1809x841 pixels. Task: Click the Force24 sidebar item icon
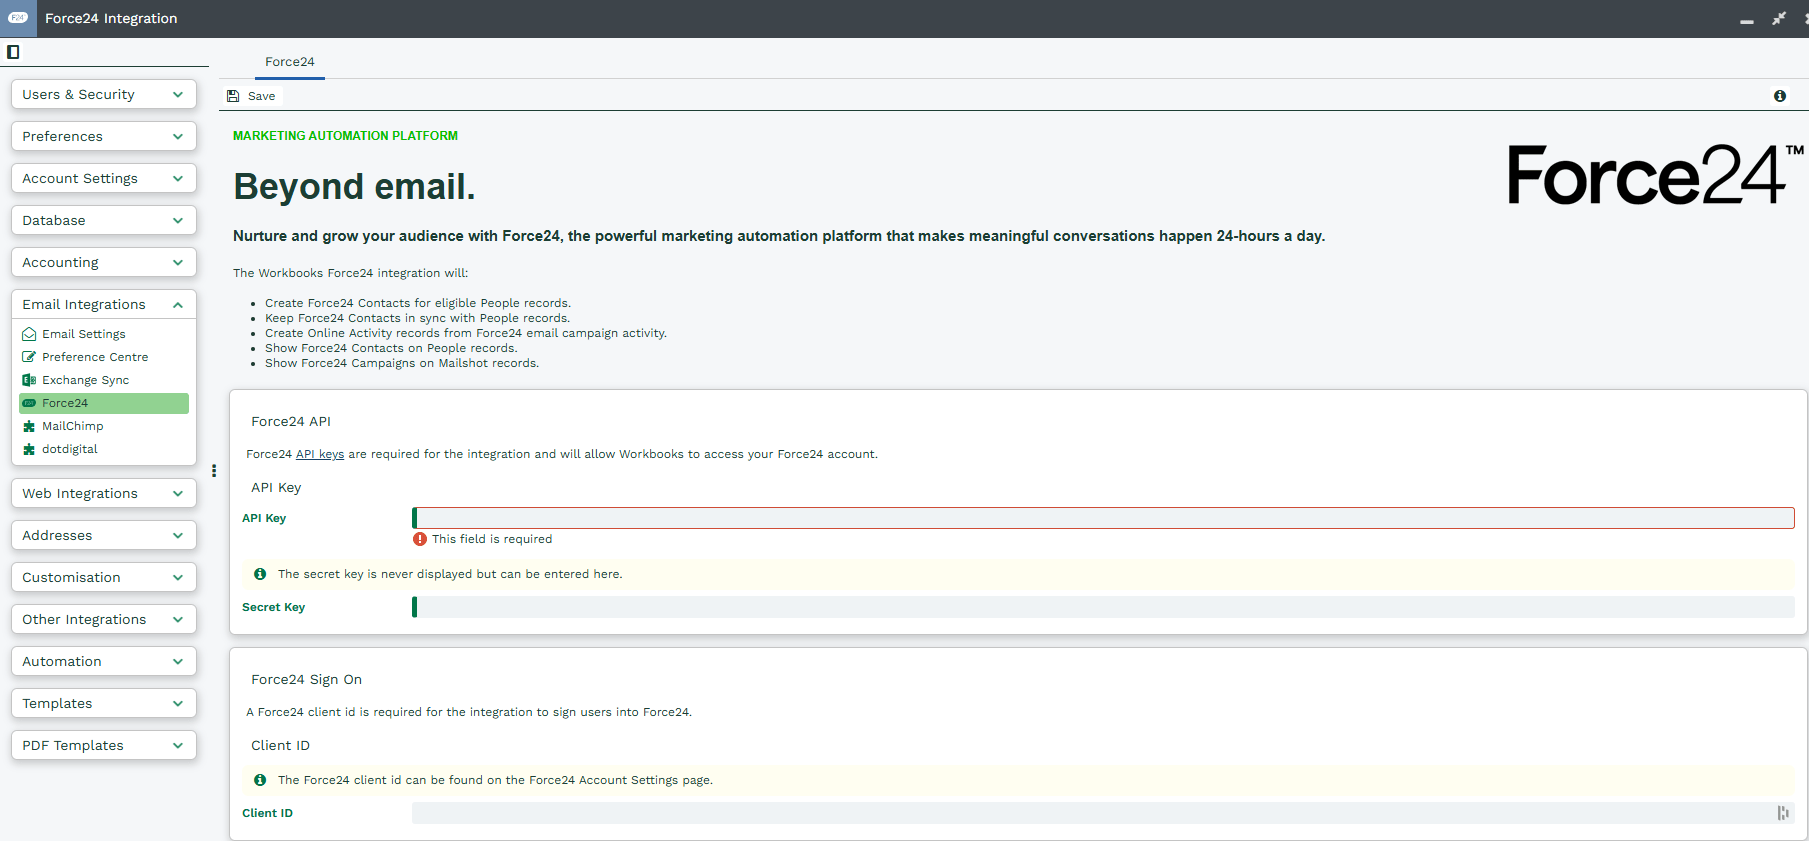click(x=29, y=403)
